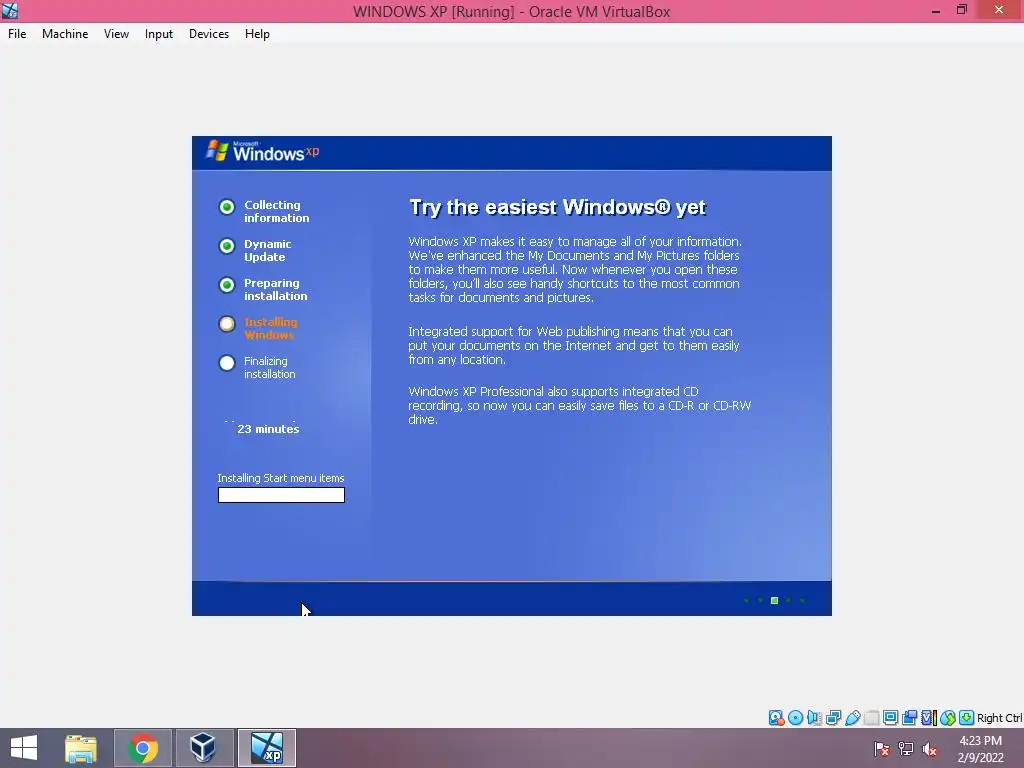Image resolution: width=1024 pixels, height=768 pixels.
Task: Close the VirtualBox window
Action: (x=999, y=10)
